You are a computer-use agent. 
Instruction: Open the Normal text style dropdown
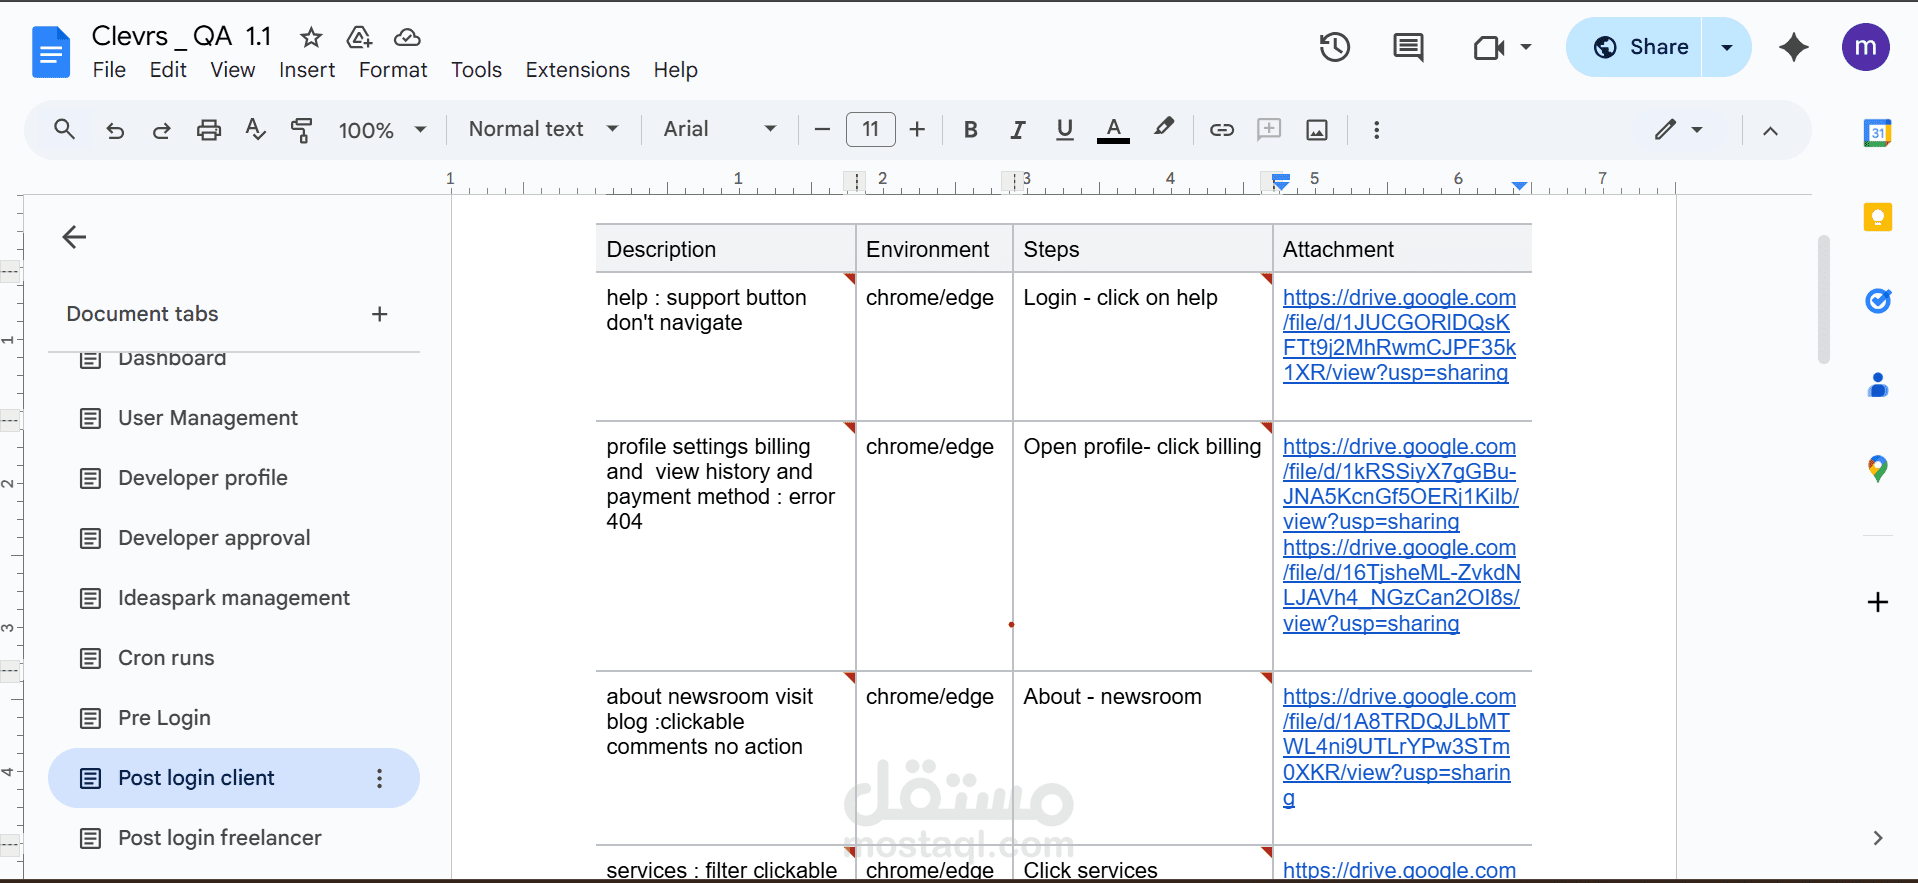[x=544, y=129]
